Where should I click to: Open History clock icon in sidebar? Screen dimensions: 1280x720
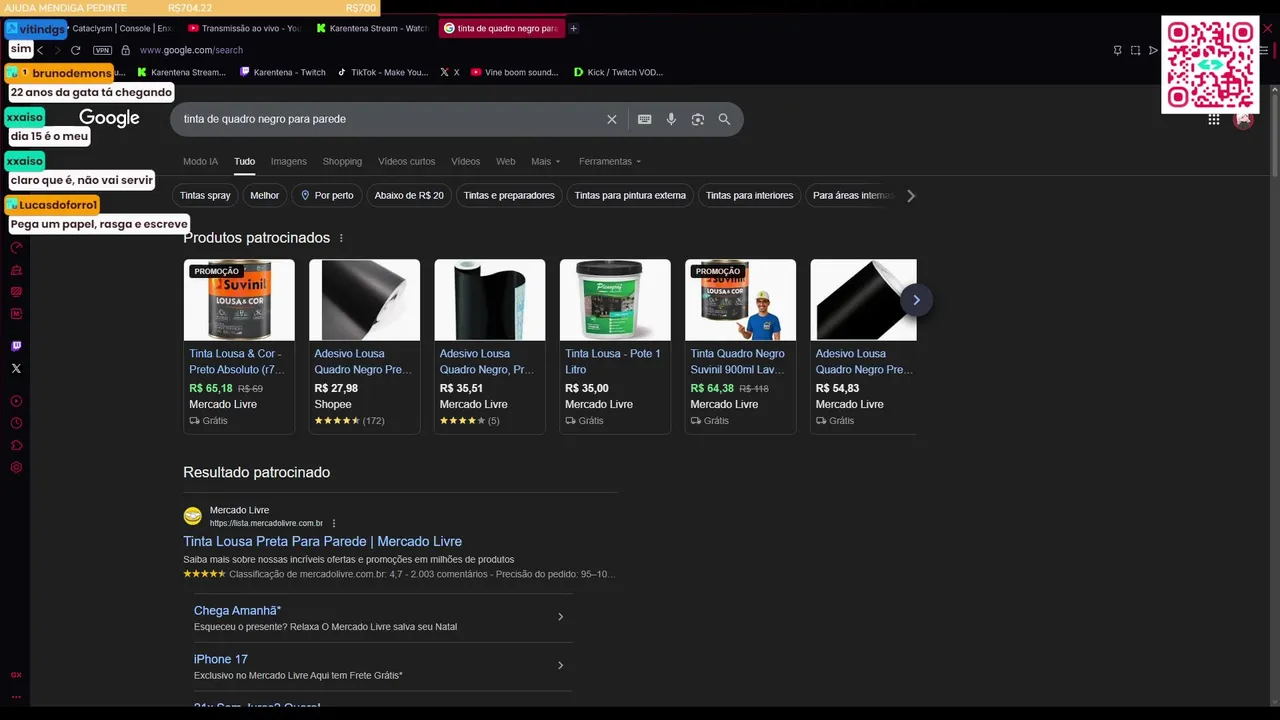click(16, 423)
